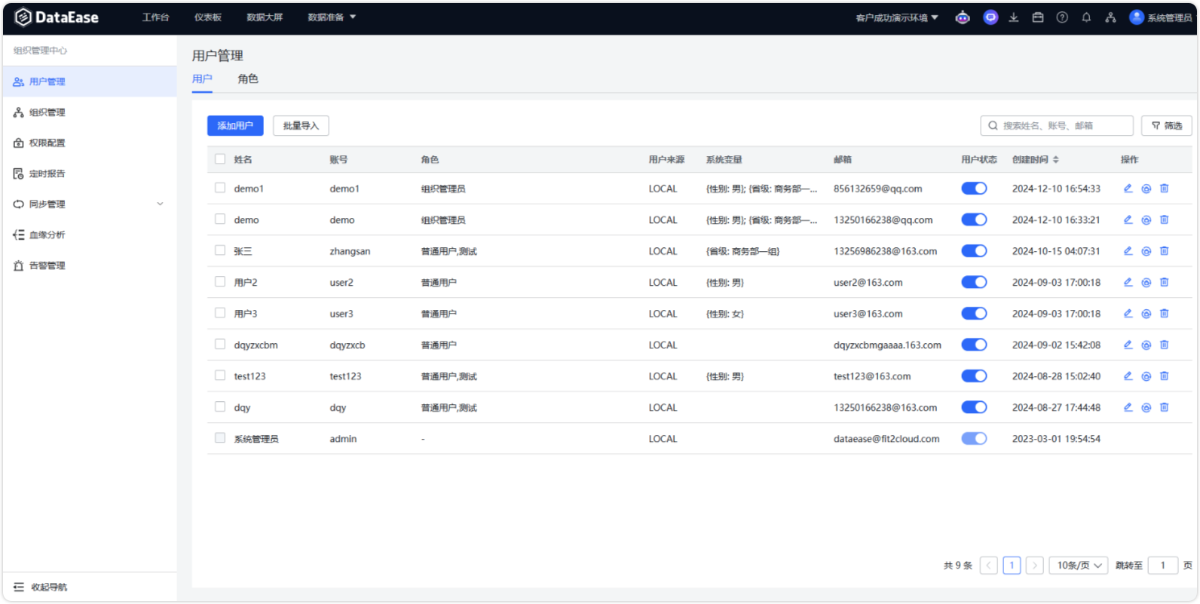Open 用户管理 in sidebar
The width and height of the screenshot is (1200, 604).
click(88, 82)
